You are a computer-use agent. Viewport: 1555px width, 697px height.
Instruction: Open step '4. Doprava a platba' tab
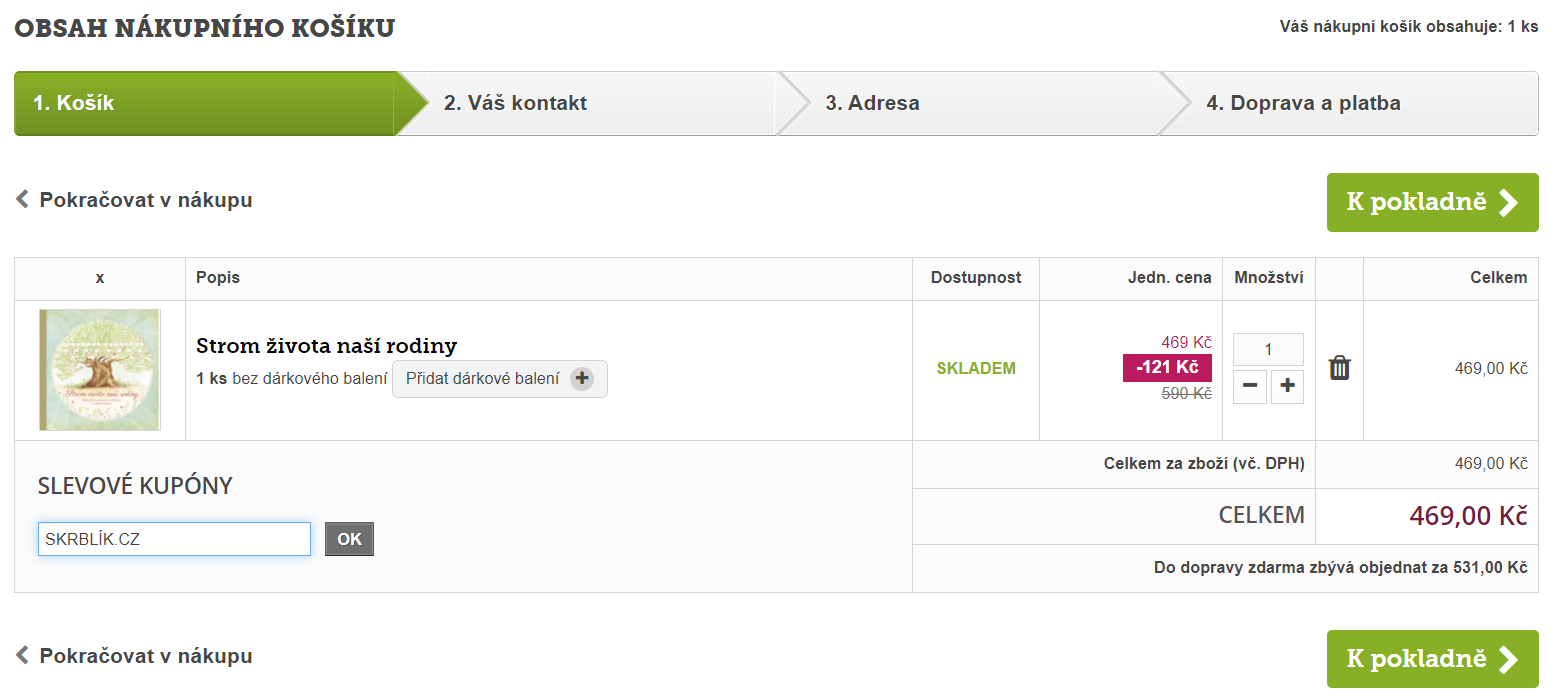point(1302,103)
